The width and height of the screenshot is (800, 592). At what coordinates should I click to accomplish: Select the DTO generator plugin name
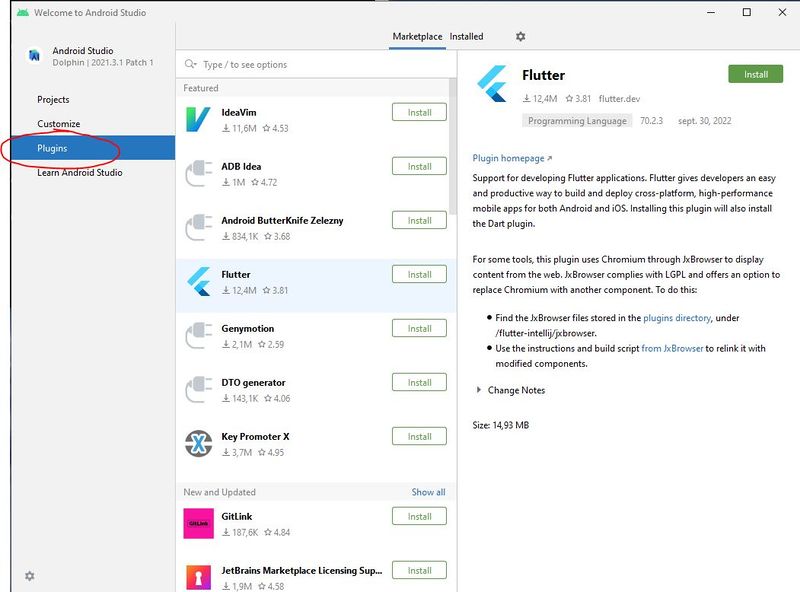click(x=253, y=383)
